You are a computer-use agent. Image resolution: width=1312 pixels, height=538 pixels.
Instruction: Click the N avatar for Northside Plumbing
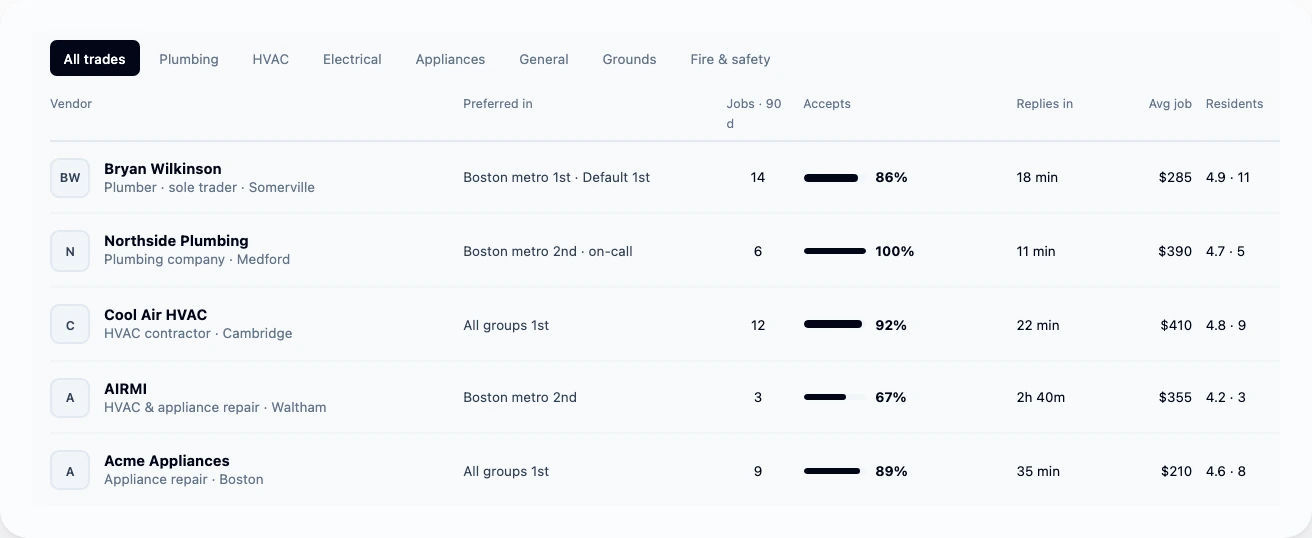70,252
